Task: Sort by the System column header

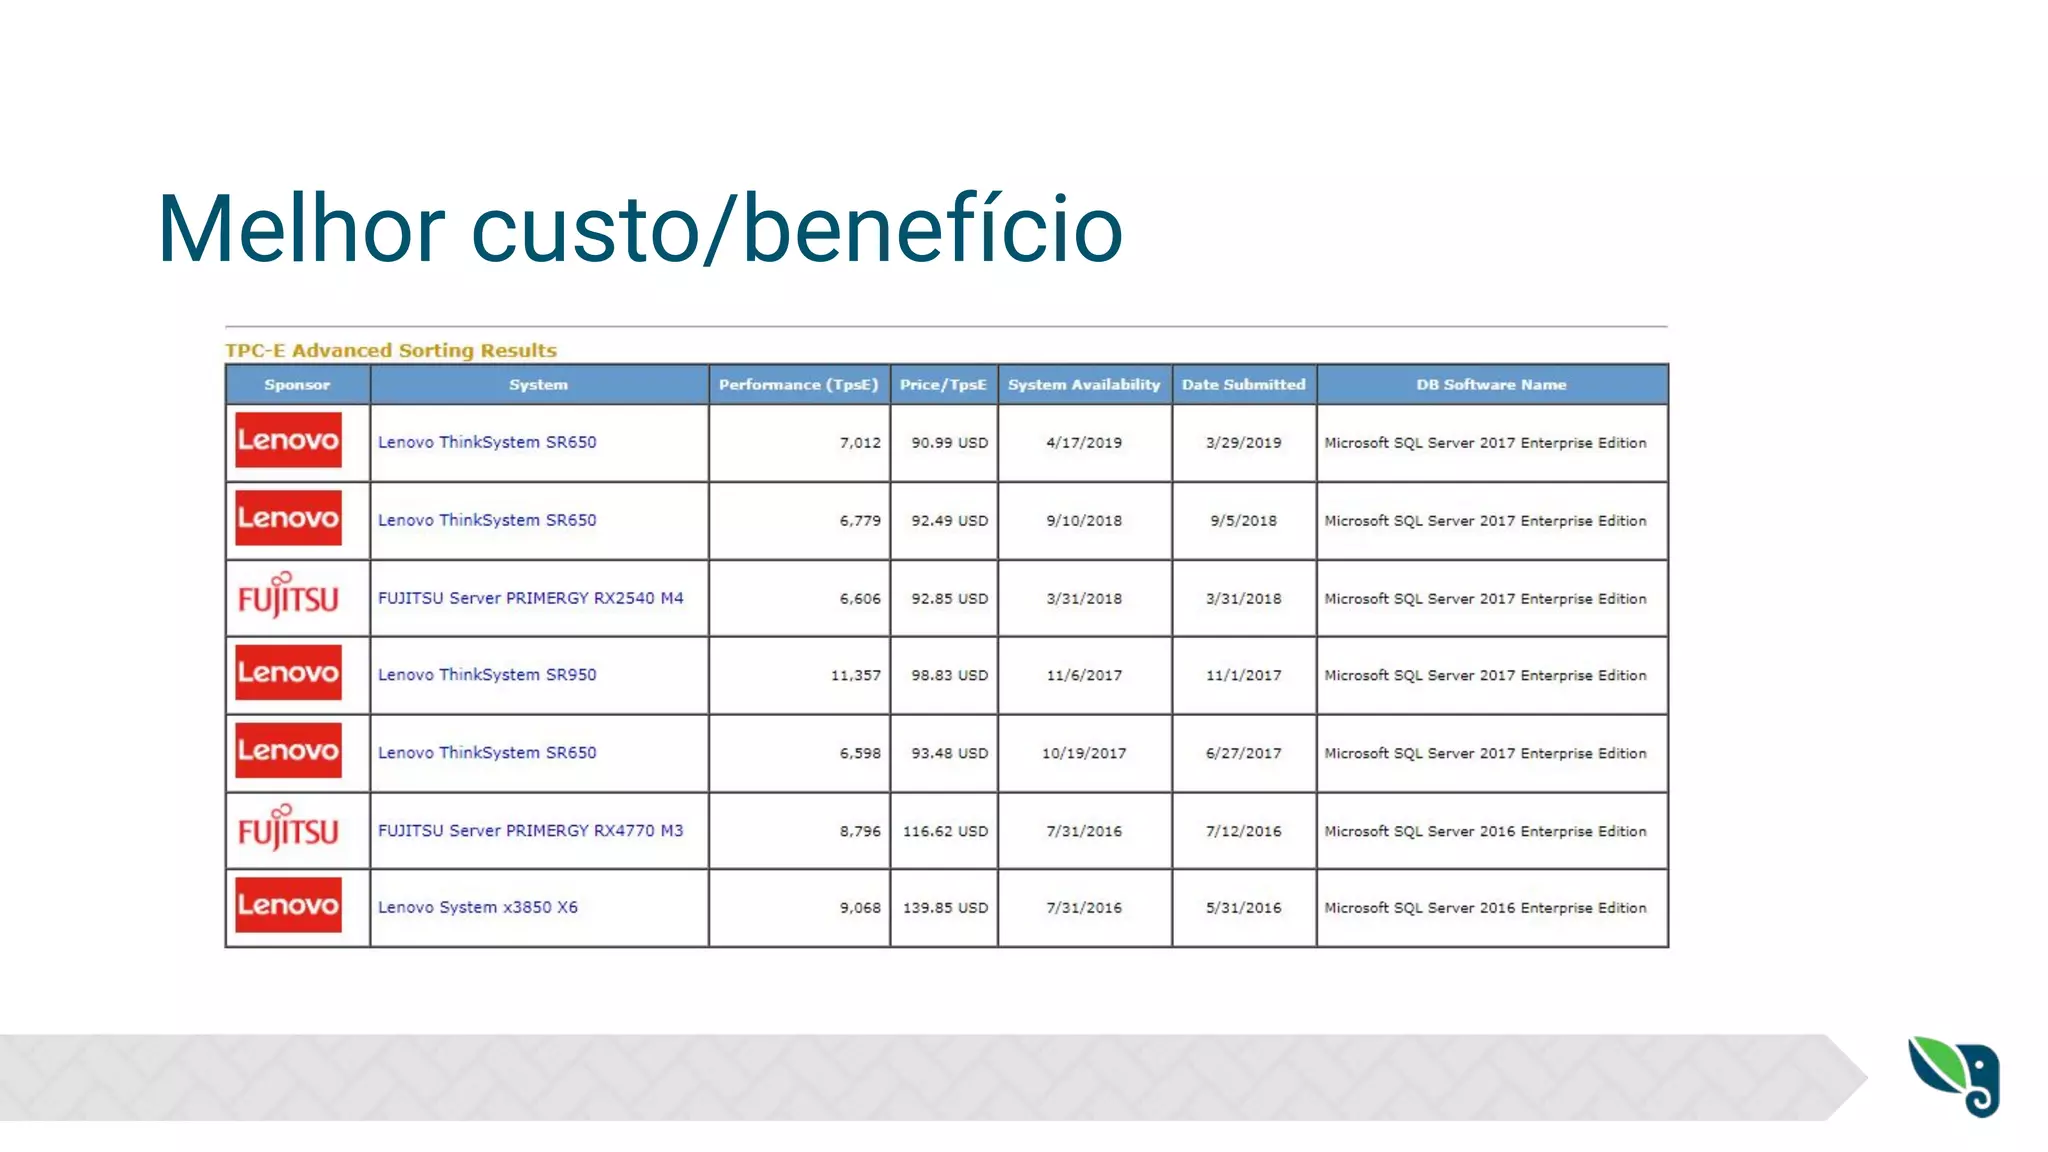Action: [539, 385]
